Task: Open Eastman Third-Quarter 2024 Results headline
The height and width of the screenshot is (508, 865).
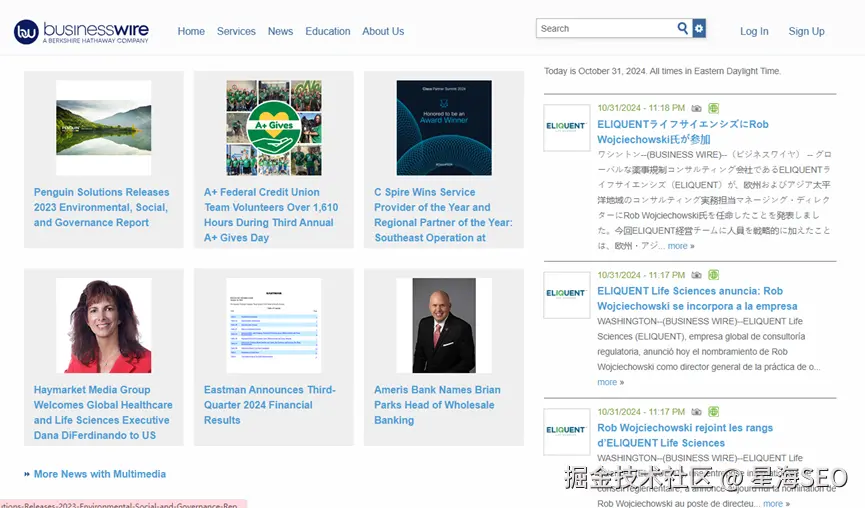Action: (x=270, y=405)
